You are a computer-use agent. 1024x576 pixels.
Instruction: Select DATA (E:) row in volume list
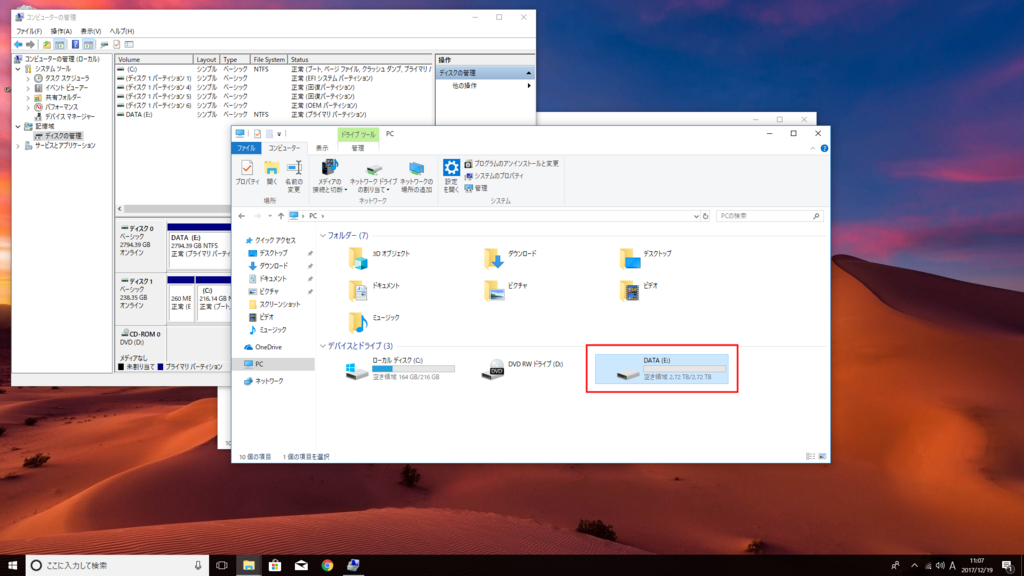pos(274,114)
